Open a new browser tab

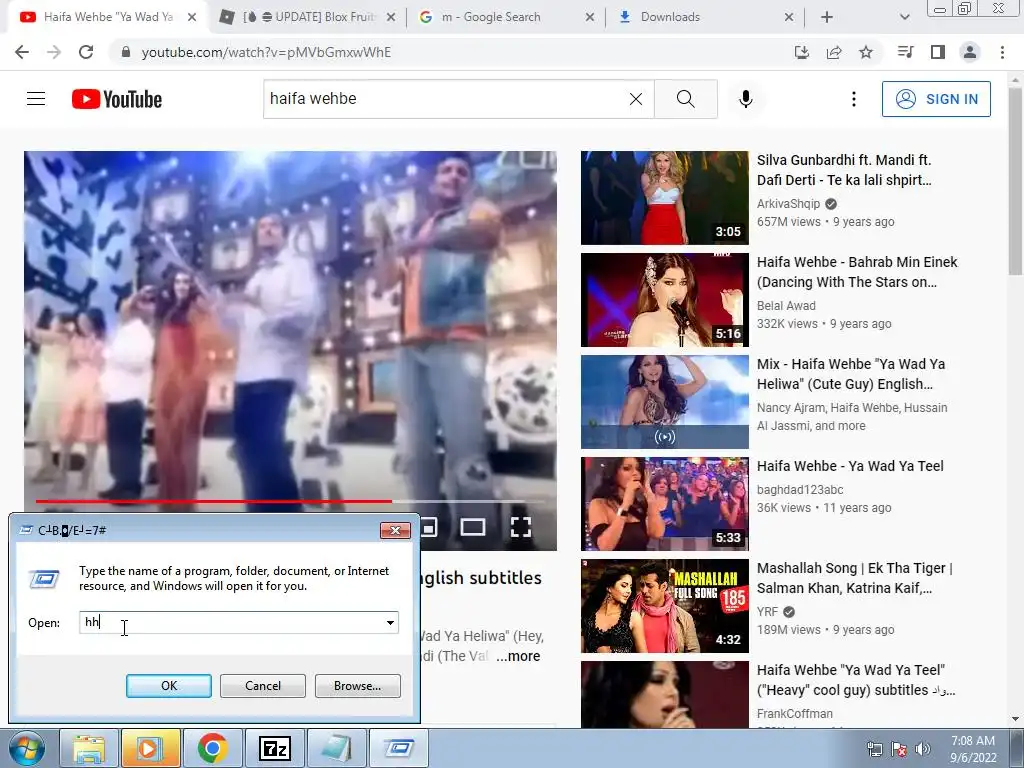827,17
